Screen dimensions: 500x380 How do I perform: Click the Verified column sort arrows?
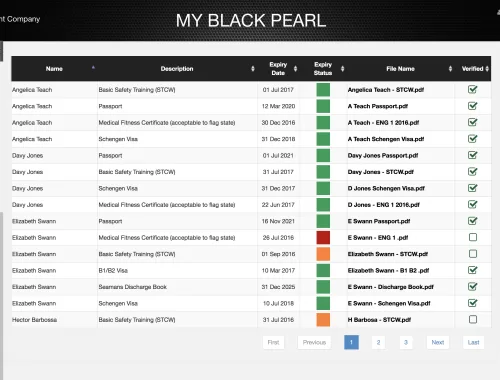pyautogui.click(x=487, y=69)
